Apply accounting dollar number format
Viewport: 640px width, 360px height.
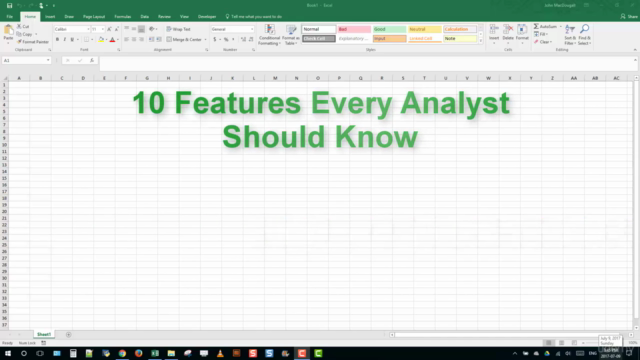click(215, 40)
